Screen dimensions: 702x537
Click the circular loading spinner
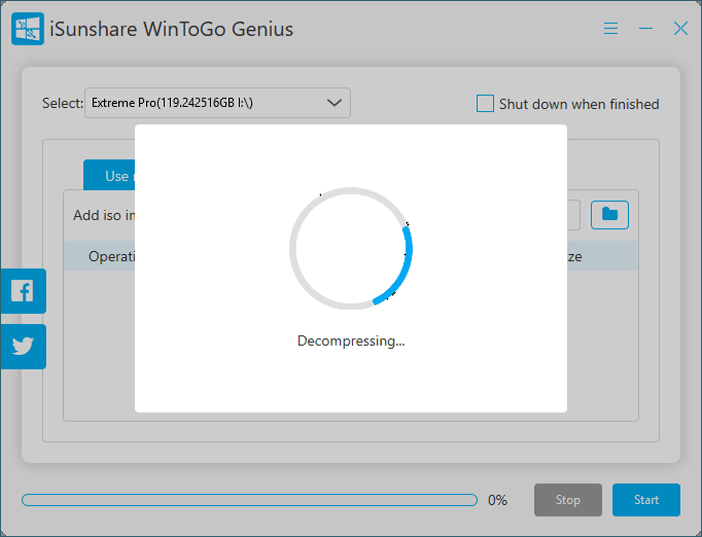pos(350,247)
